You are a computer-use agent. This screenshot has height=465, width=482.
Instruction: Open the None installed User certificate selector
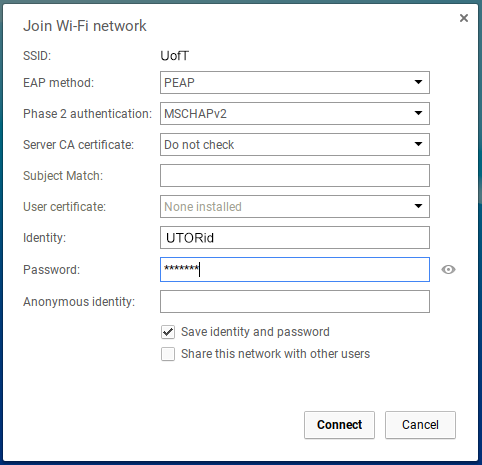(295, 207)
